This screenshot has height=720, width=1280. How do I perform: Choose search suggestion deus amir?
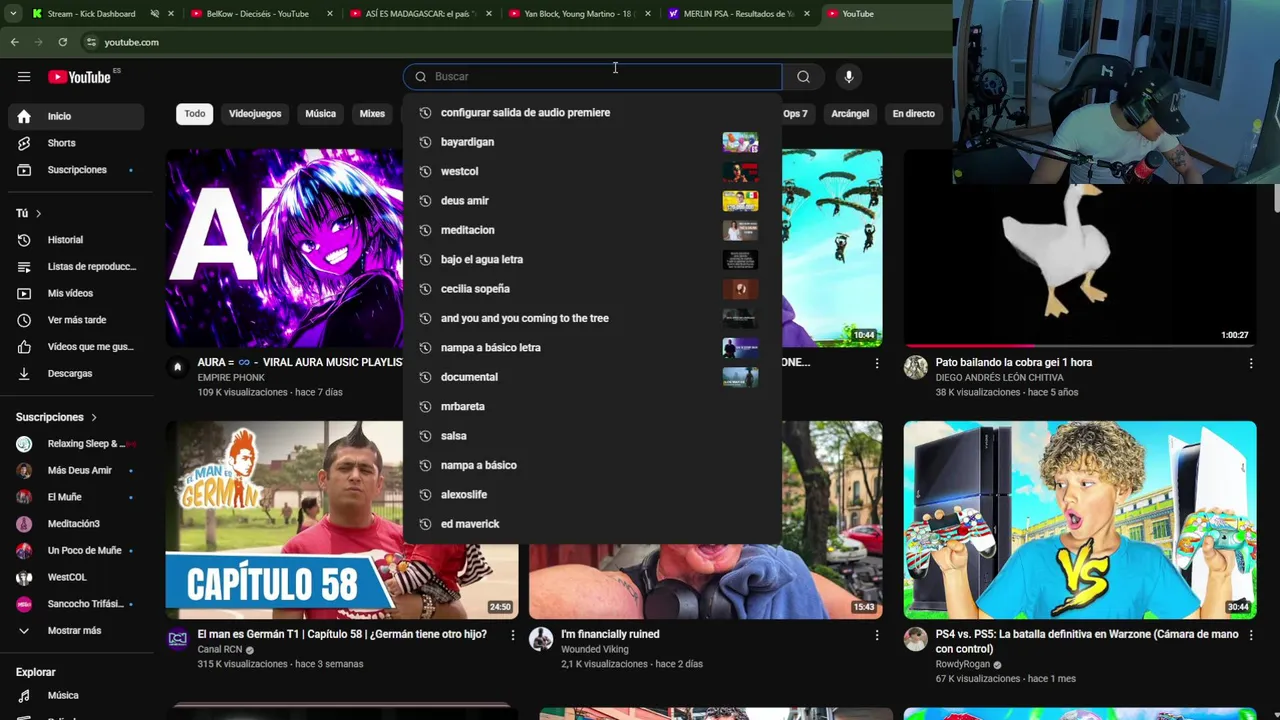592,201
